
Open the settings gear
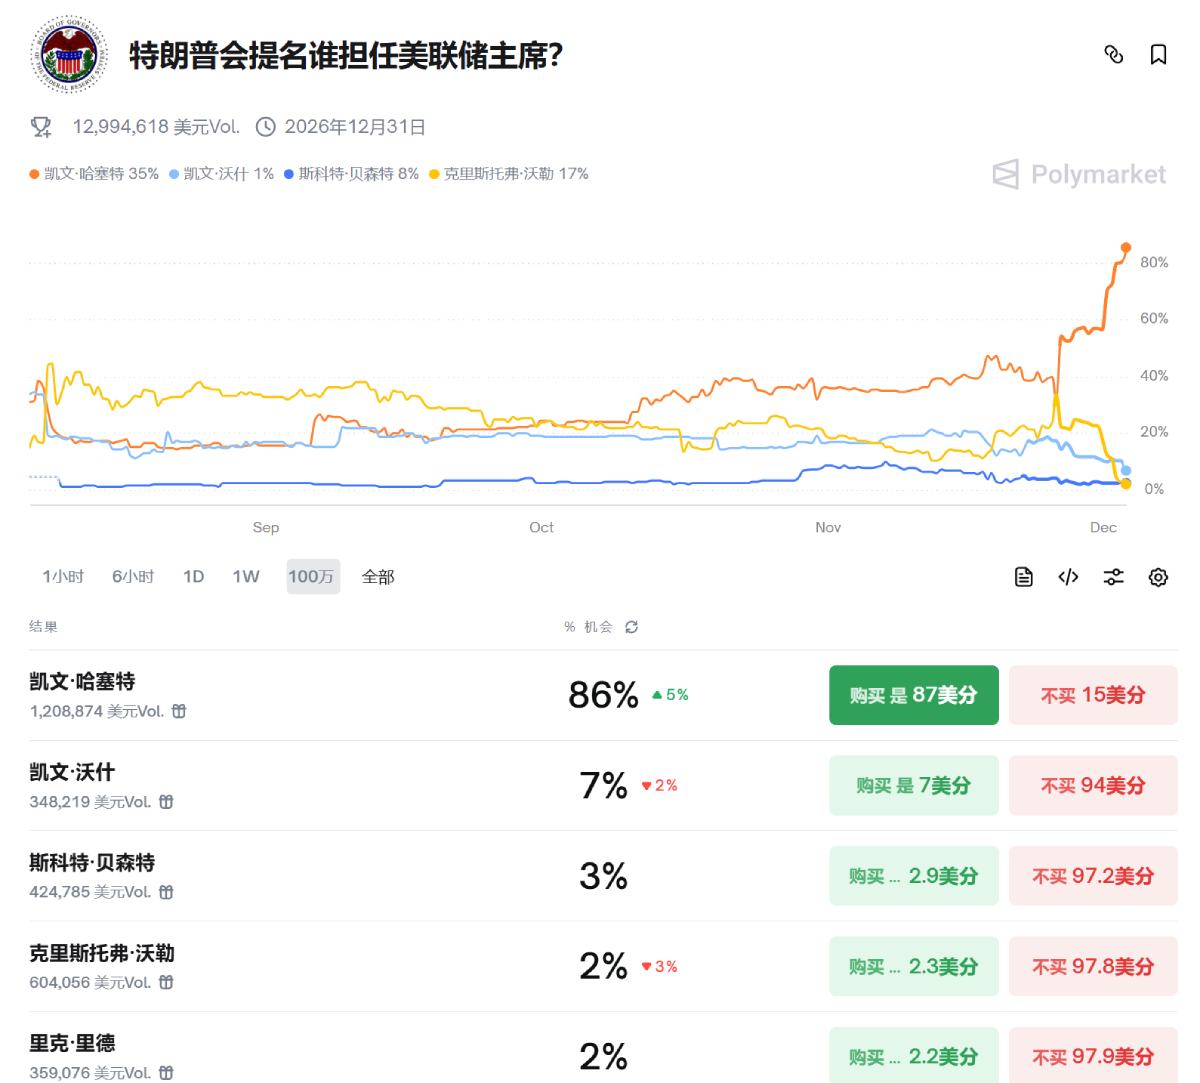click(1157, 577)
